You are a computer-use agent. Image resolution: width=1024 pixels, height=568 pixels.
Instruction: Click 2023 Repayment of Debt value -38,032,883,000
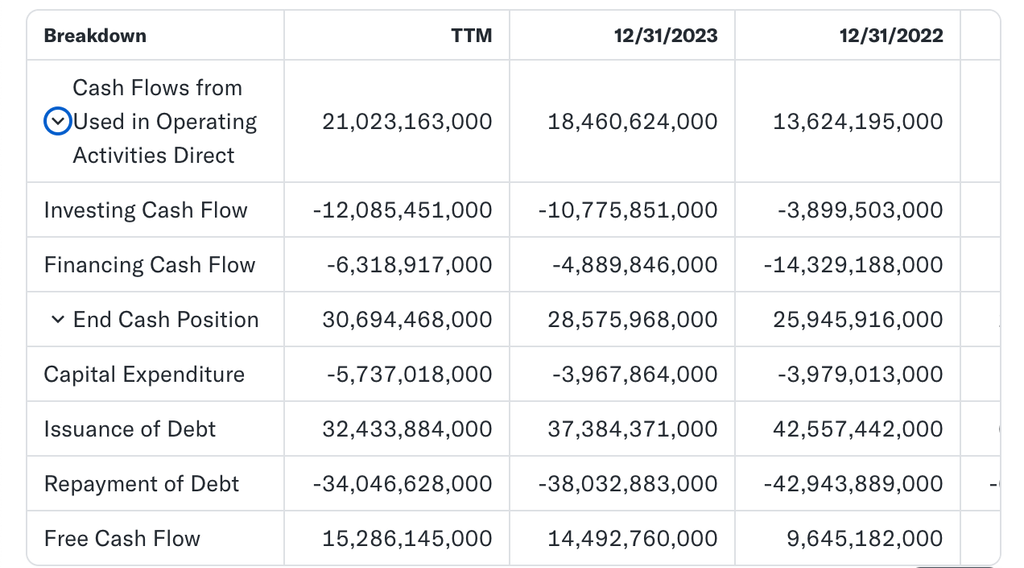[x=627, y=484]
